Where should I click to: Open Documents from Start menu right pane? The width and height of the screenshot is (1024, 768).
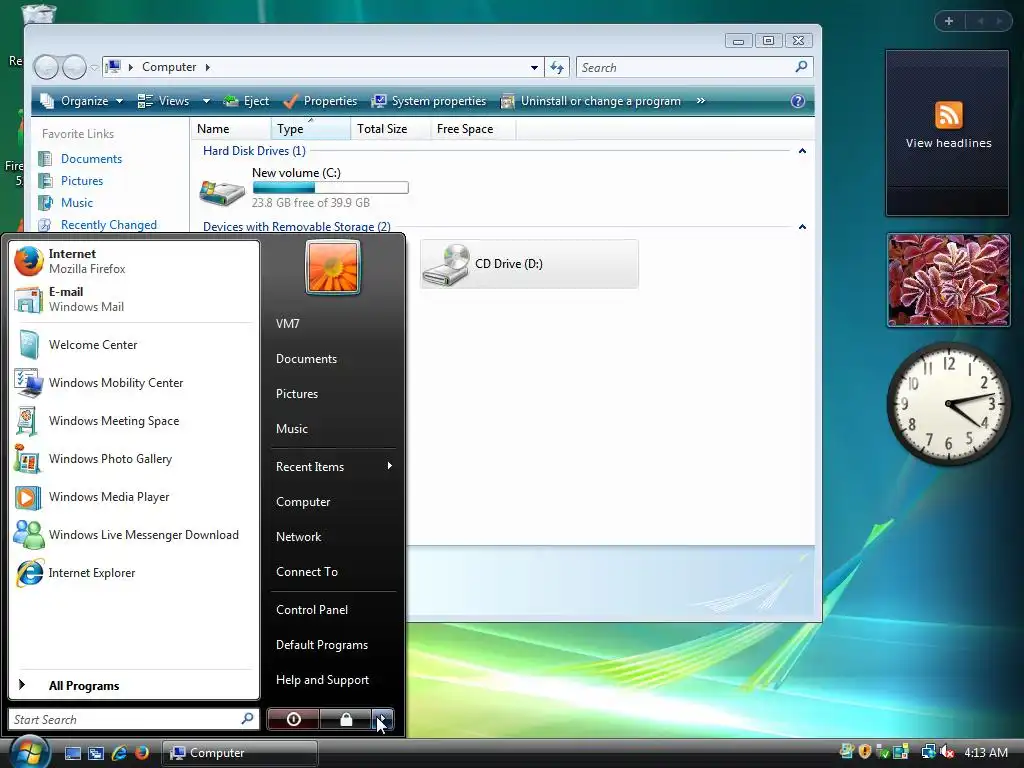pos(333,359)
